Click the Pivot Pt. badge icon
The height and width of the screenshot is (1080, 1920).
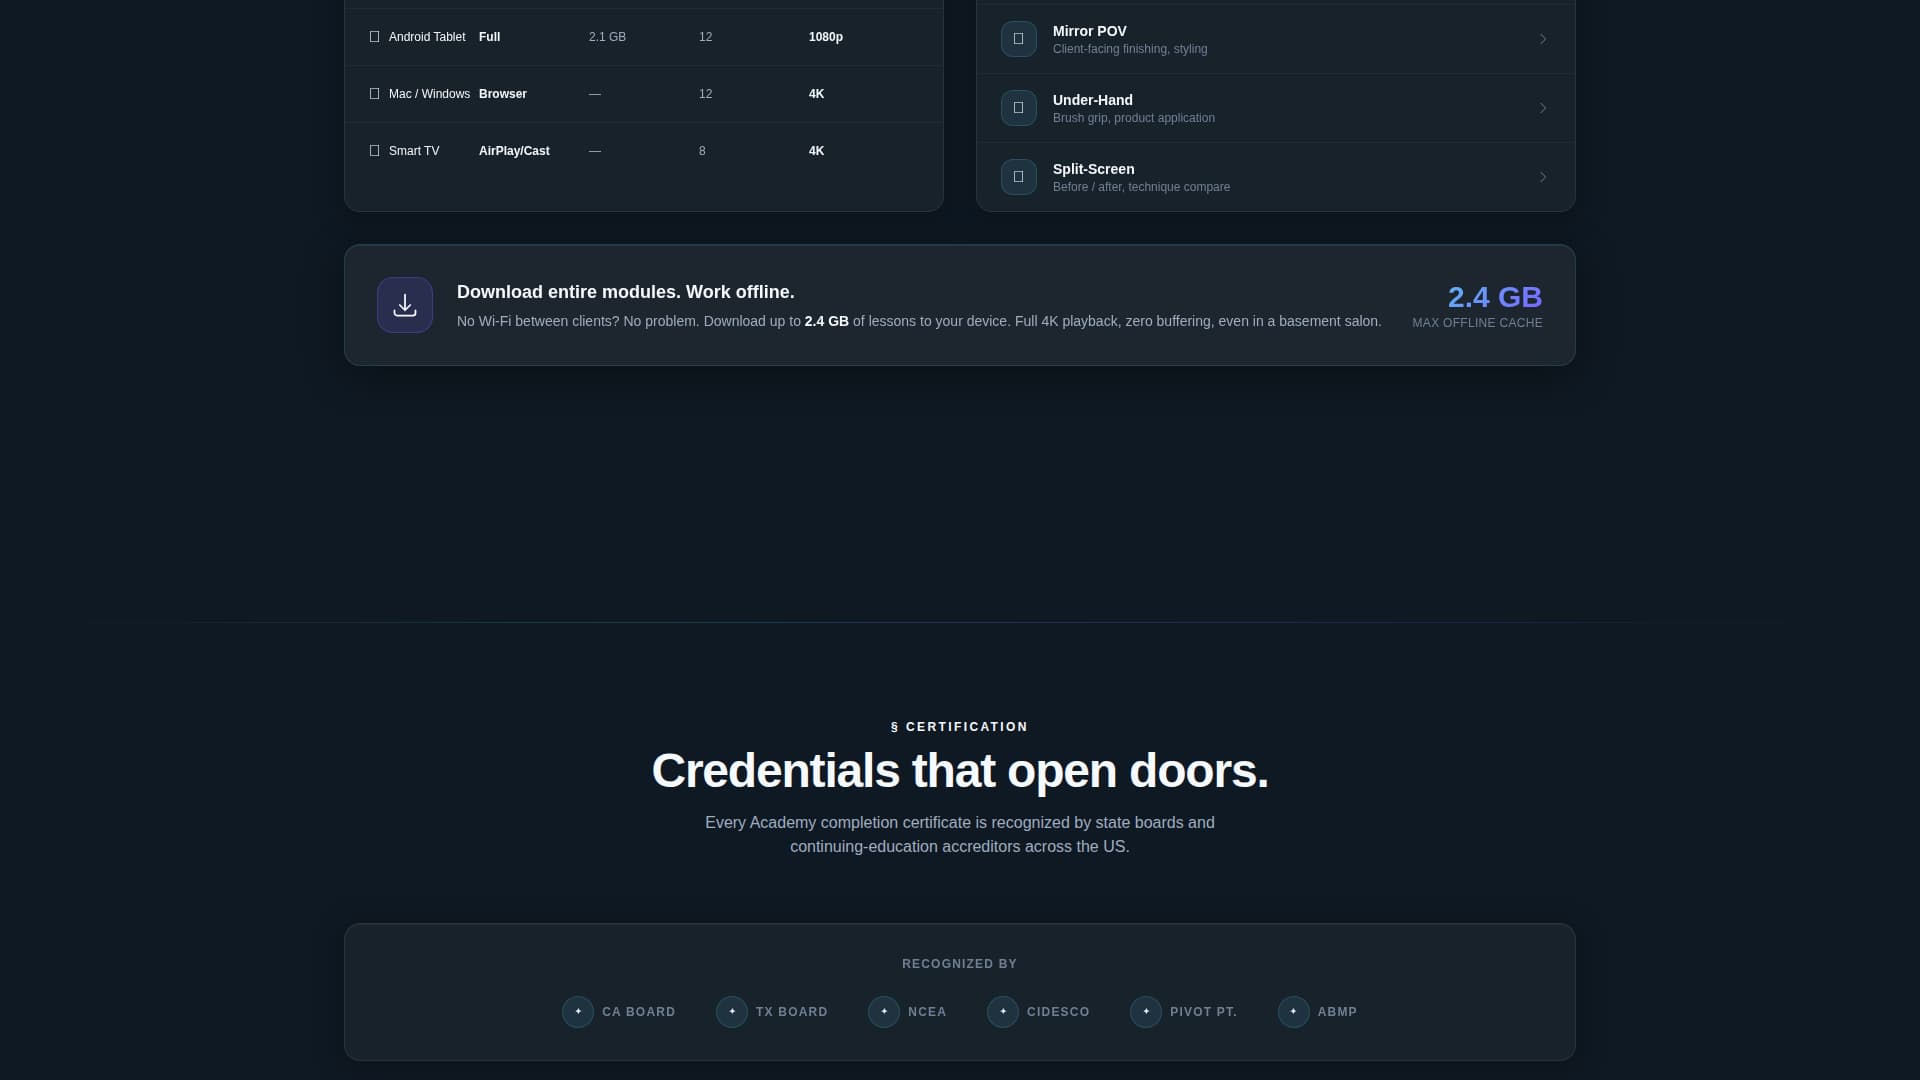1146,1012
